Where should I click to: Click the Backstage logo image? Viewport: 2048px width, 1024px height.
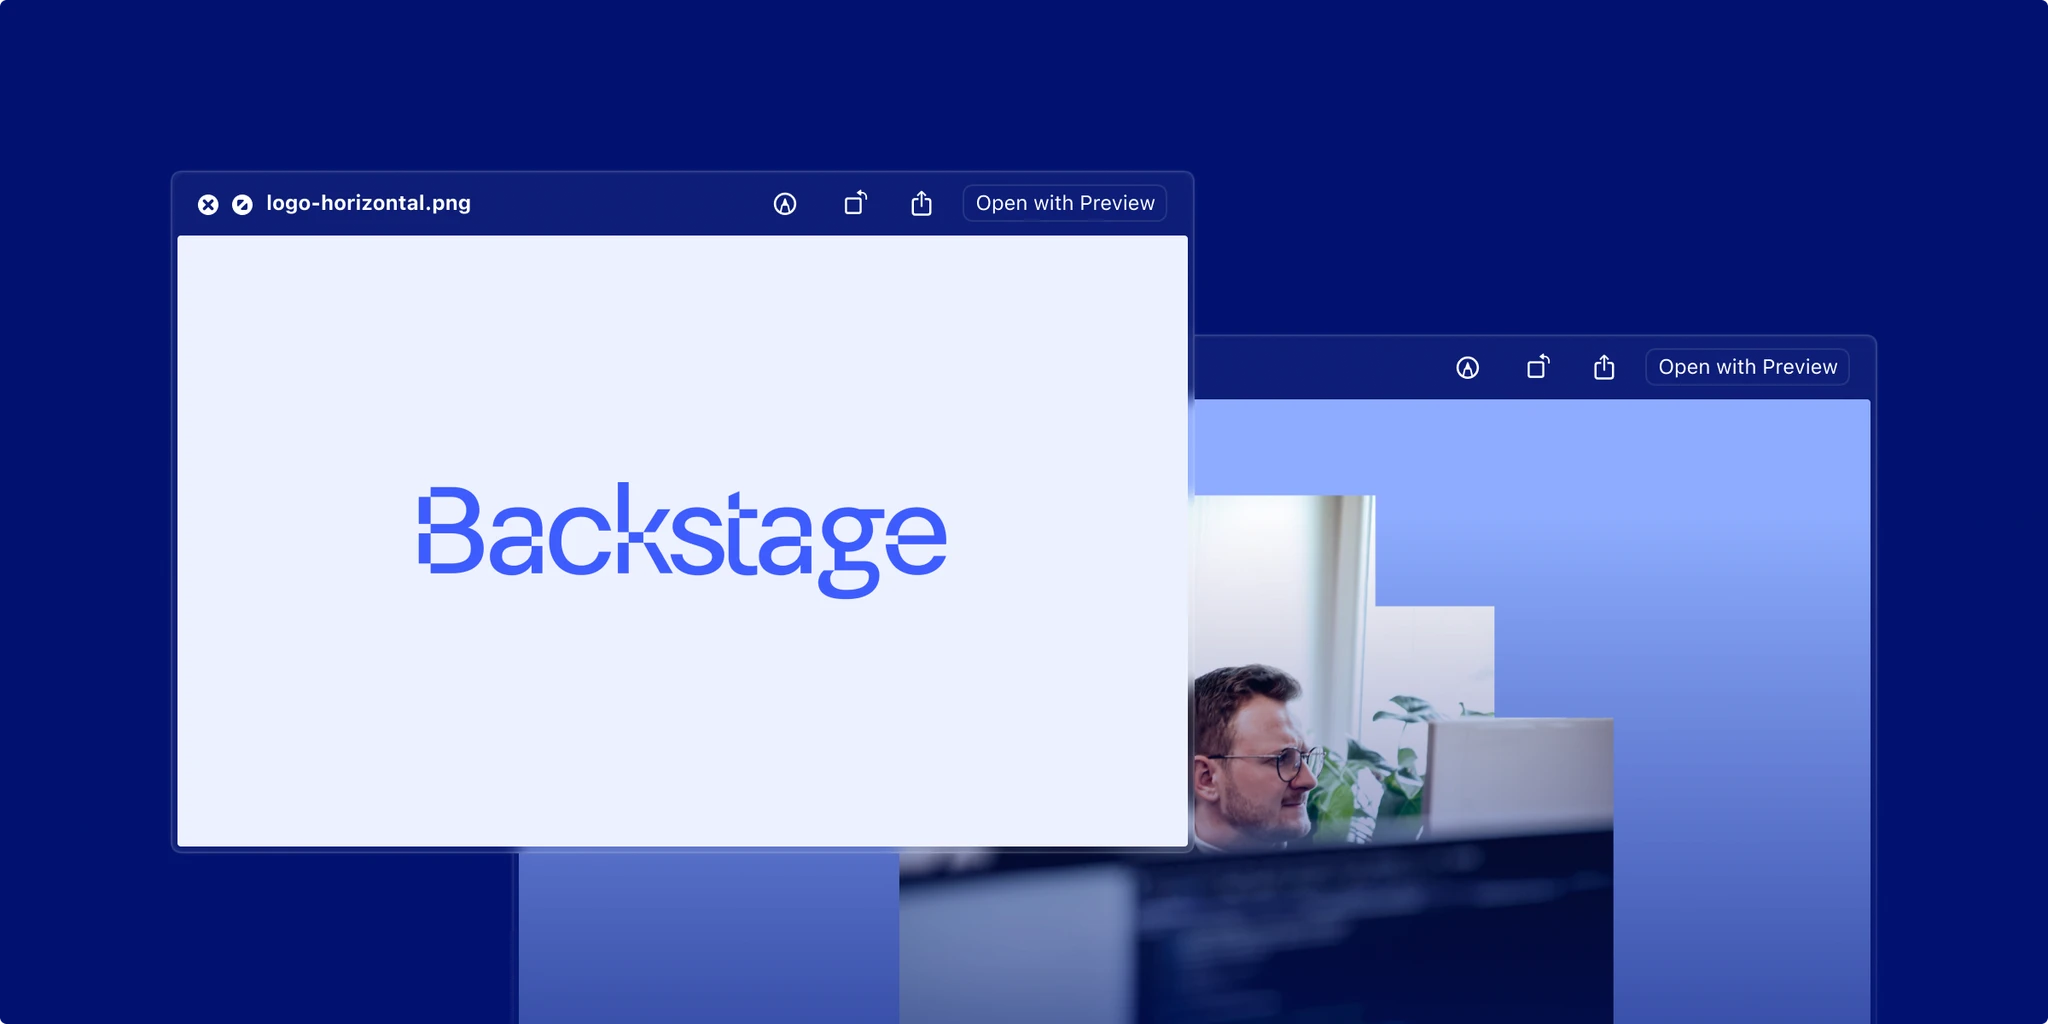tap(682, 540)
